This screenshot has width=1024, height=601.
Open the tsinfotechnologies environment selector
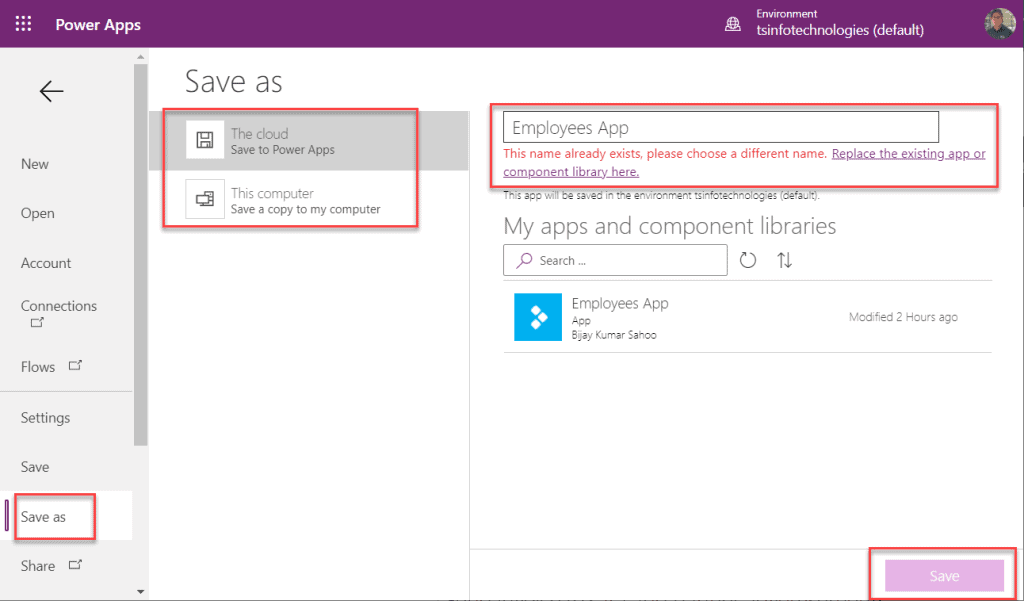click(x=840, y=24)
